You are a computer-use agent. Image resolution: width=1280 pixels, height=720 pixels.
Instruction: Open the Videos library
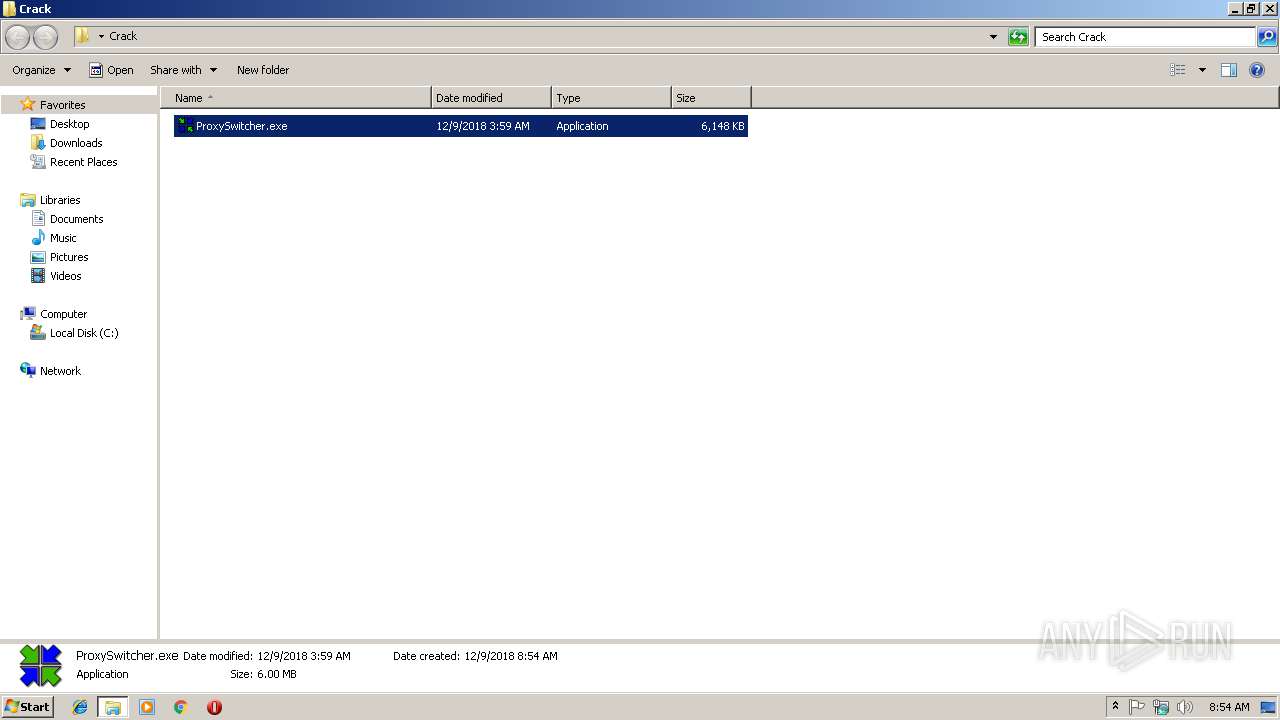65,276
